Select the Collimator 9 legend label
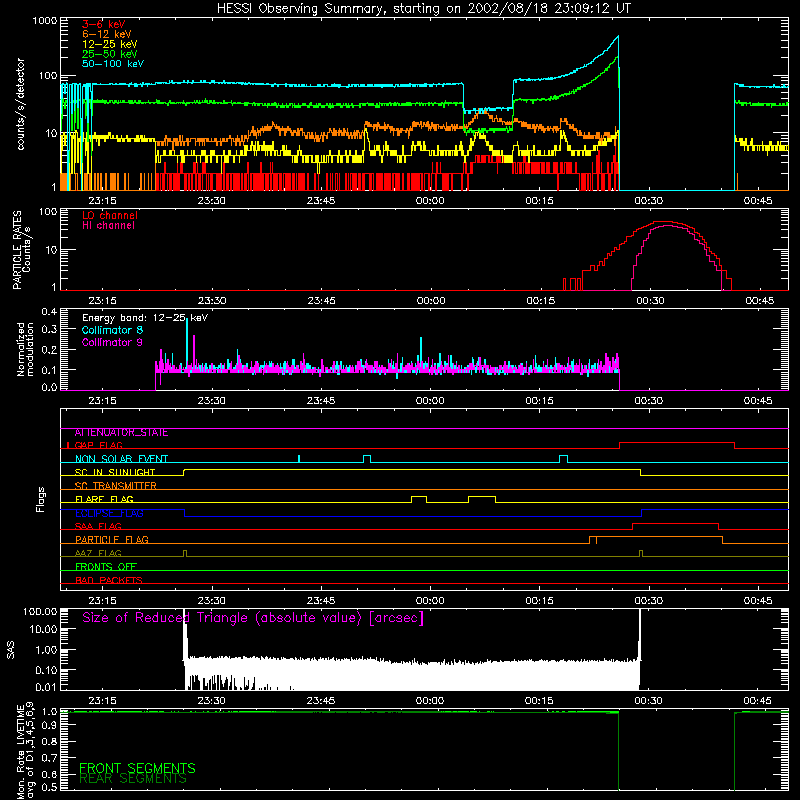 click(x=112, y=342)
